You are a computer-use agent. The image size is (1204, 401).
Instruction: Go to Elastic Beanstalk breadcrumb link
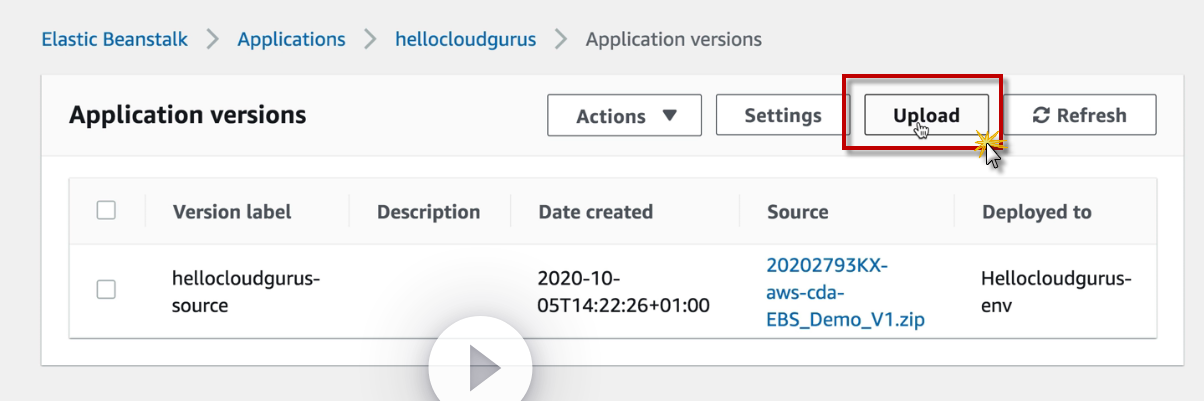113,40
